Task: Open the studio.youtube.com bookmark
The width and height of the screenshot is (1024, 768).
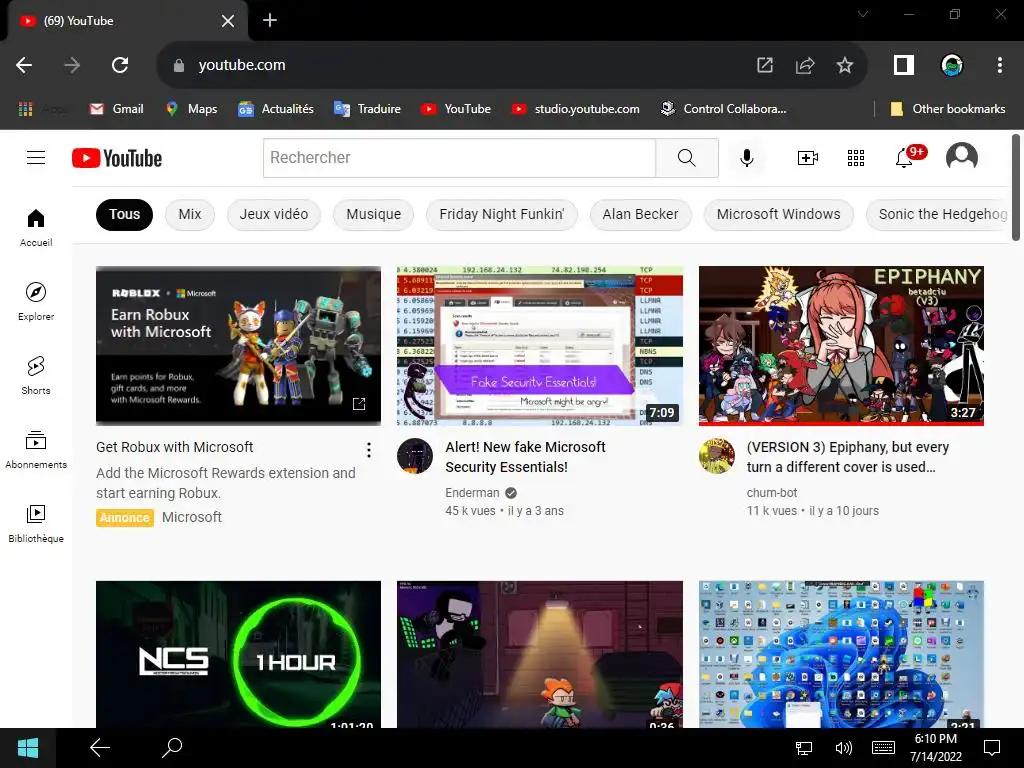Action: click(575, 109)
